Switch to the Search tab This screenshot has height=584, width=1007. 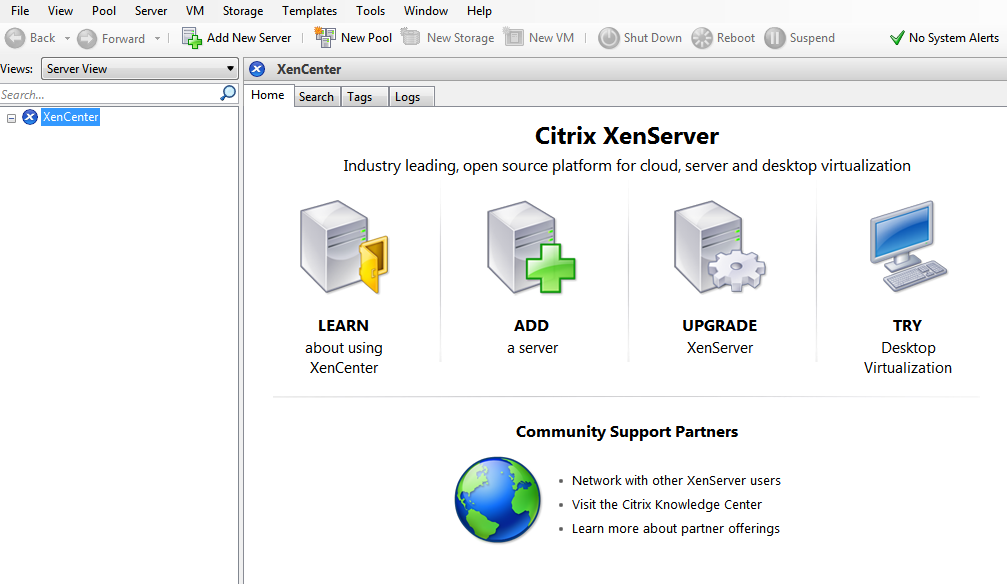click(x=316, y=97)
